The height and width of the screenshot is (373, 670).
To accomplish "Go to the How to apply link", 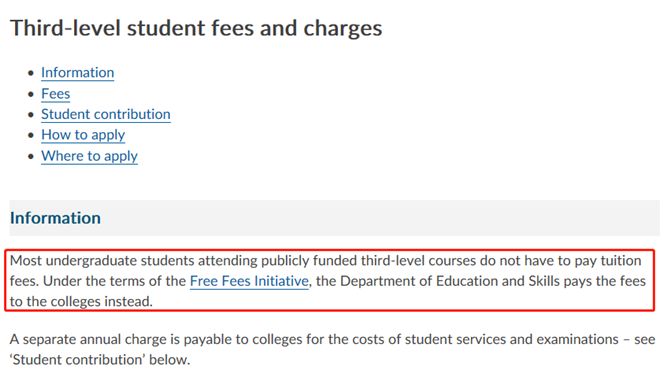I will pyautogui.click(x=83, y=135).
